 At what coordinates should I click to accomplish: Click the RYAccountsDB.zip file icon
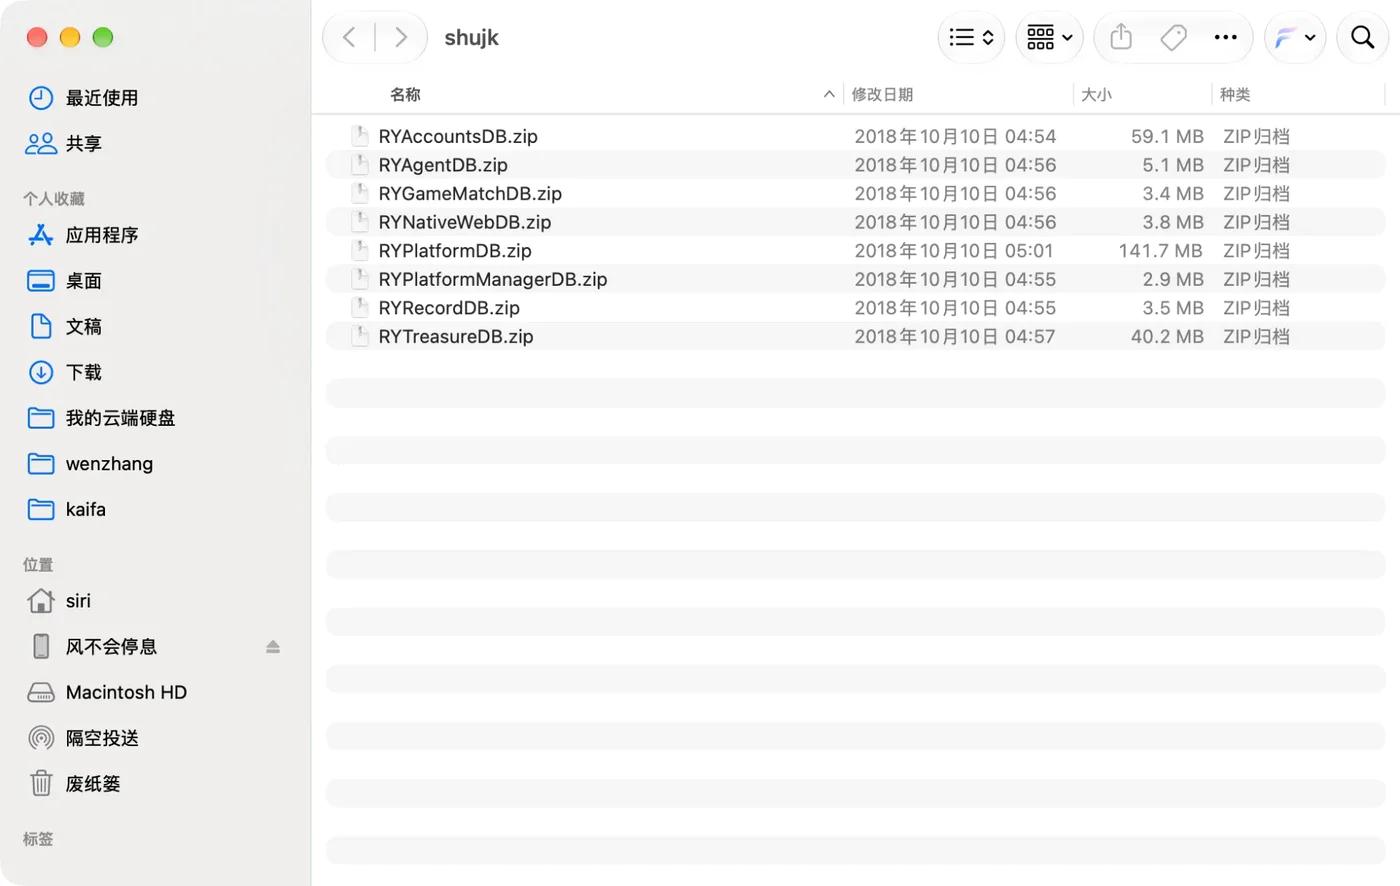coord(360,136)
